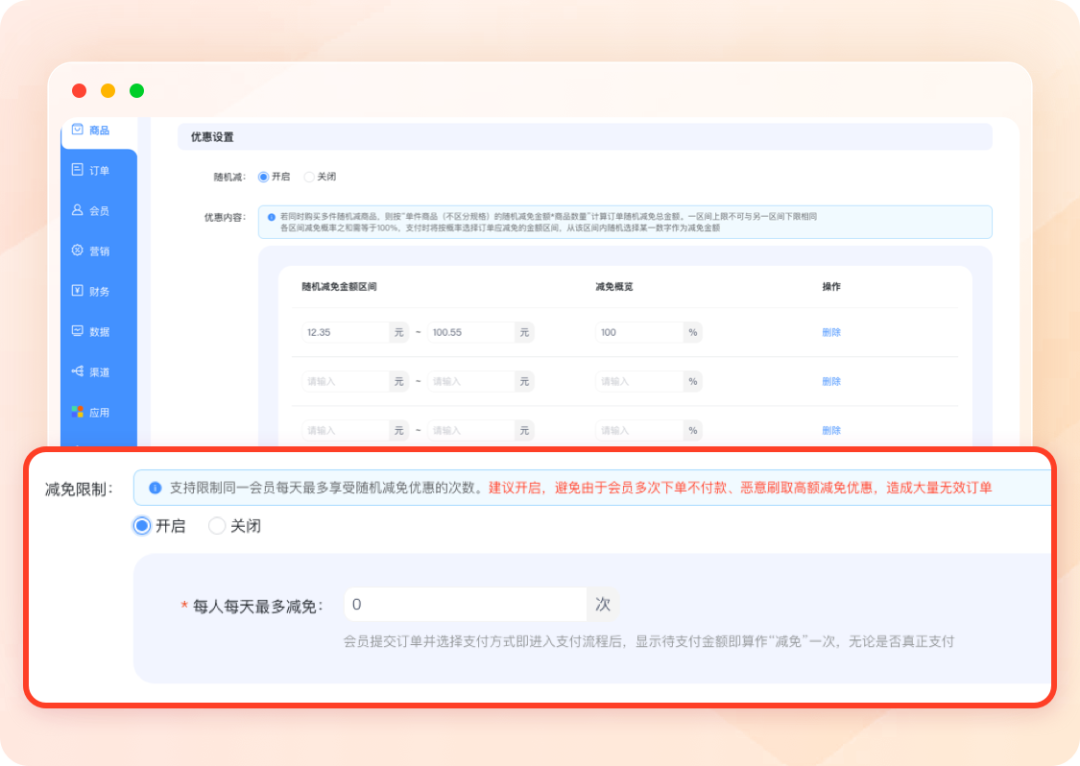
Task: Open the 订单 sidebar section
Action: [91, 170]
